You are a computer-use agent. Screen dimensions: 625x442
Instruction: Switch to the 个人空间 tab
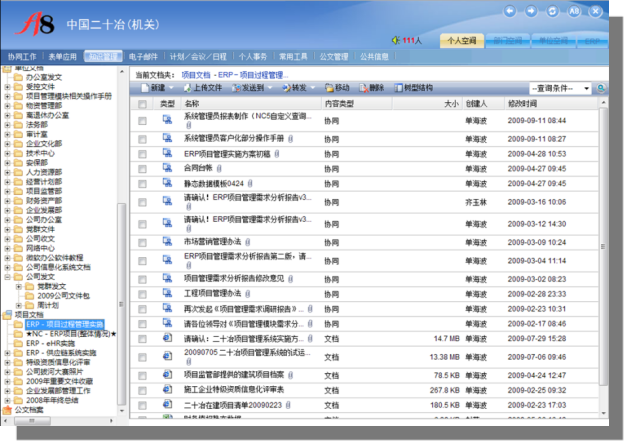(462, 41)
